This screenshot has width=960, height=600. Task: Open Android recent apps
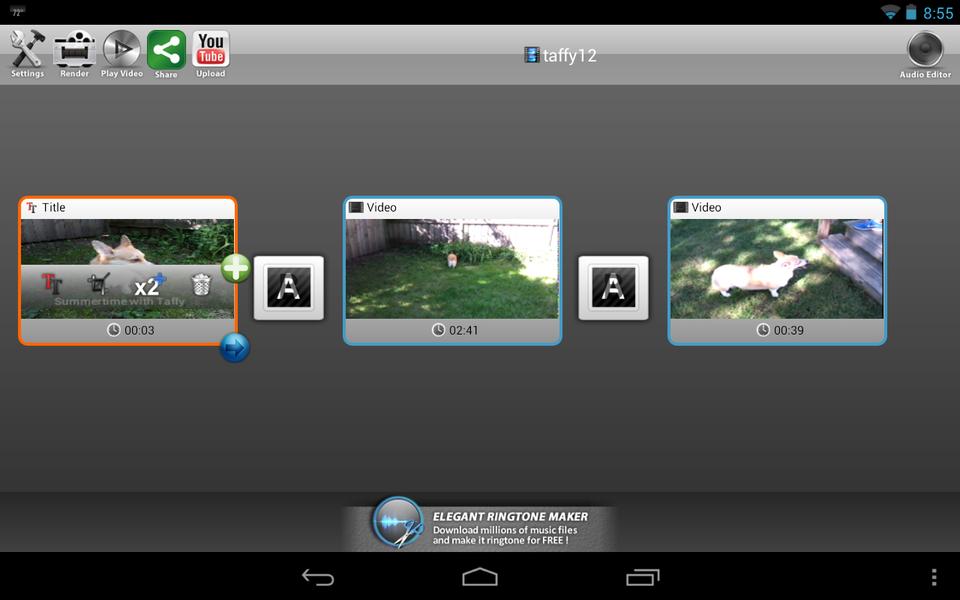point(642,577)
